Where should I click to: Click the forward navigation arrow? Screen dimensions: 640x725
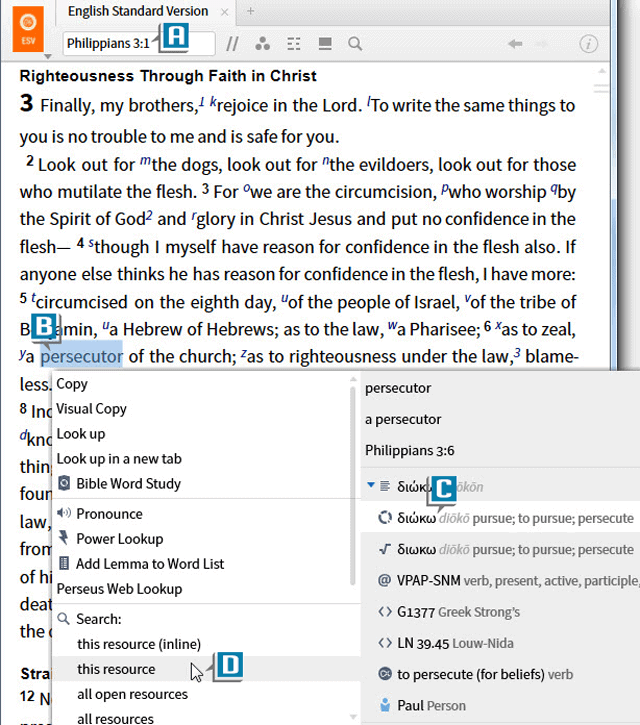tap(545, 44)
